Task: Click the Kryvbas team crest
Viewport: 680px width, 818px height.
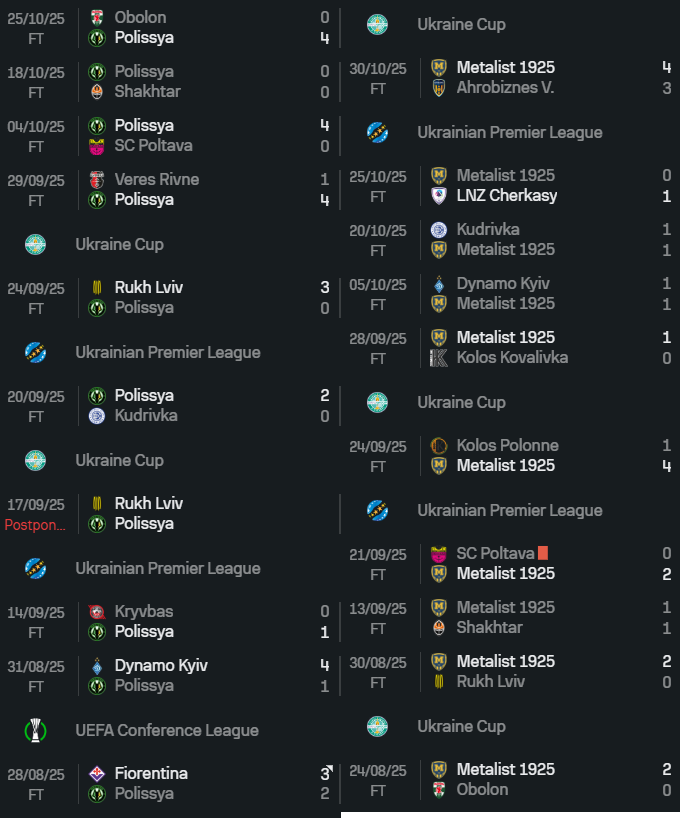Action: click(97, 612)
